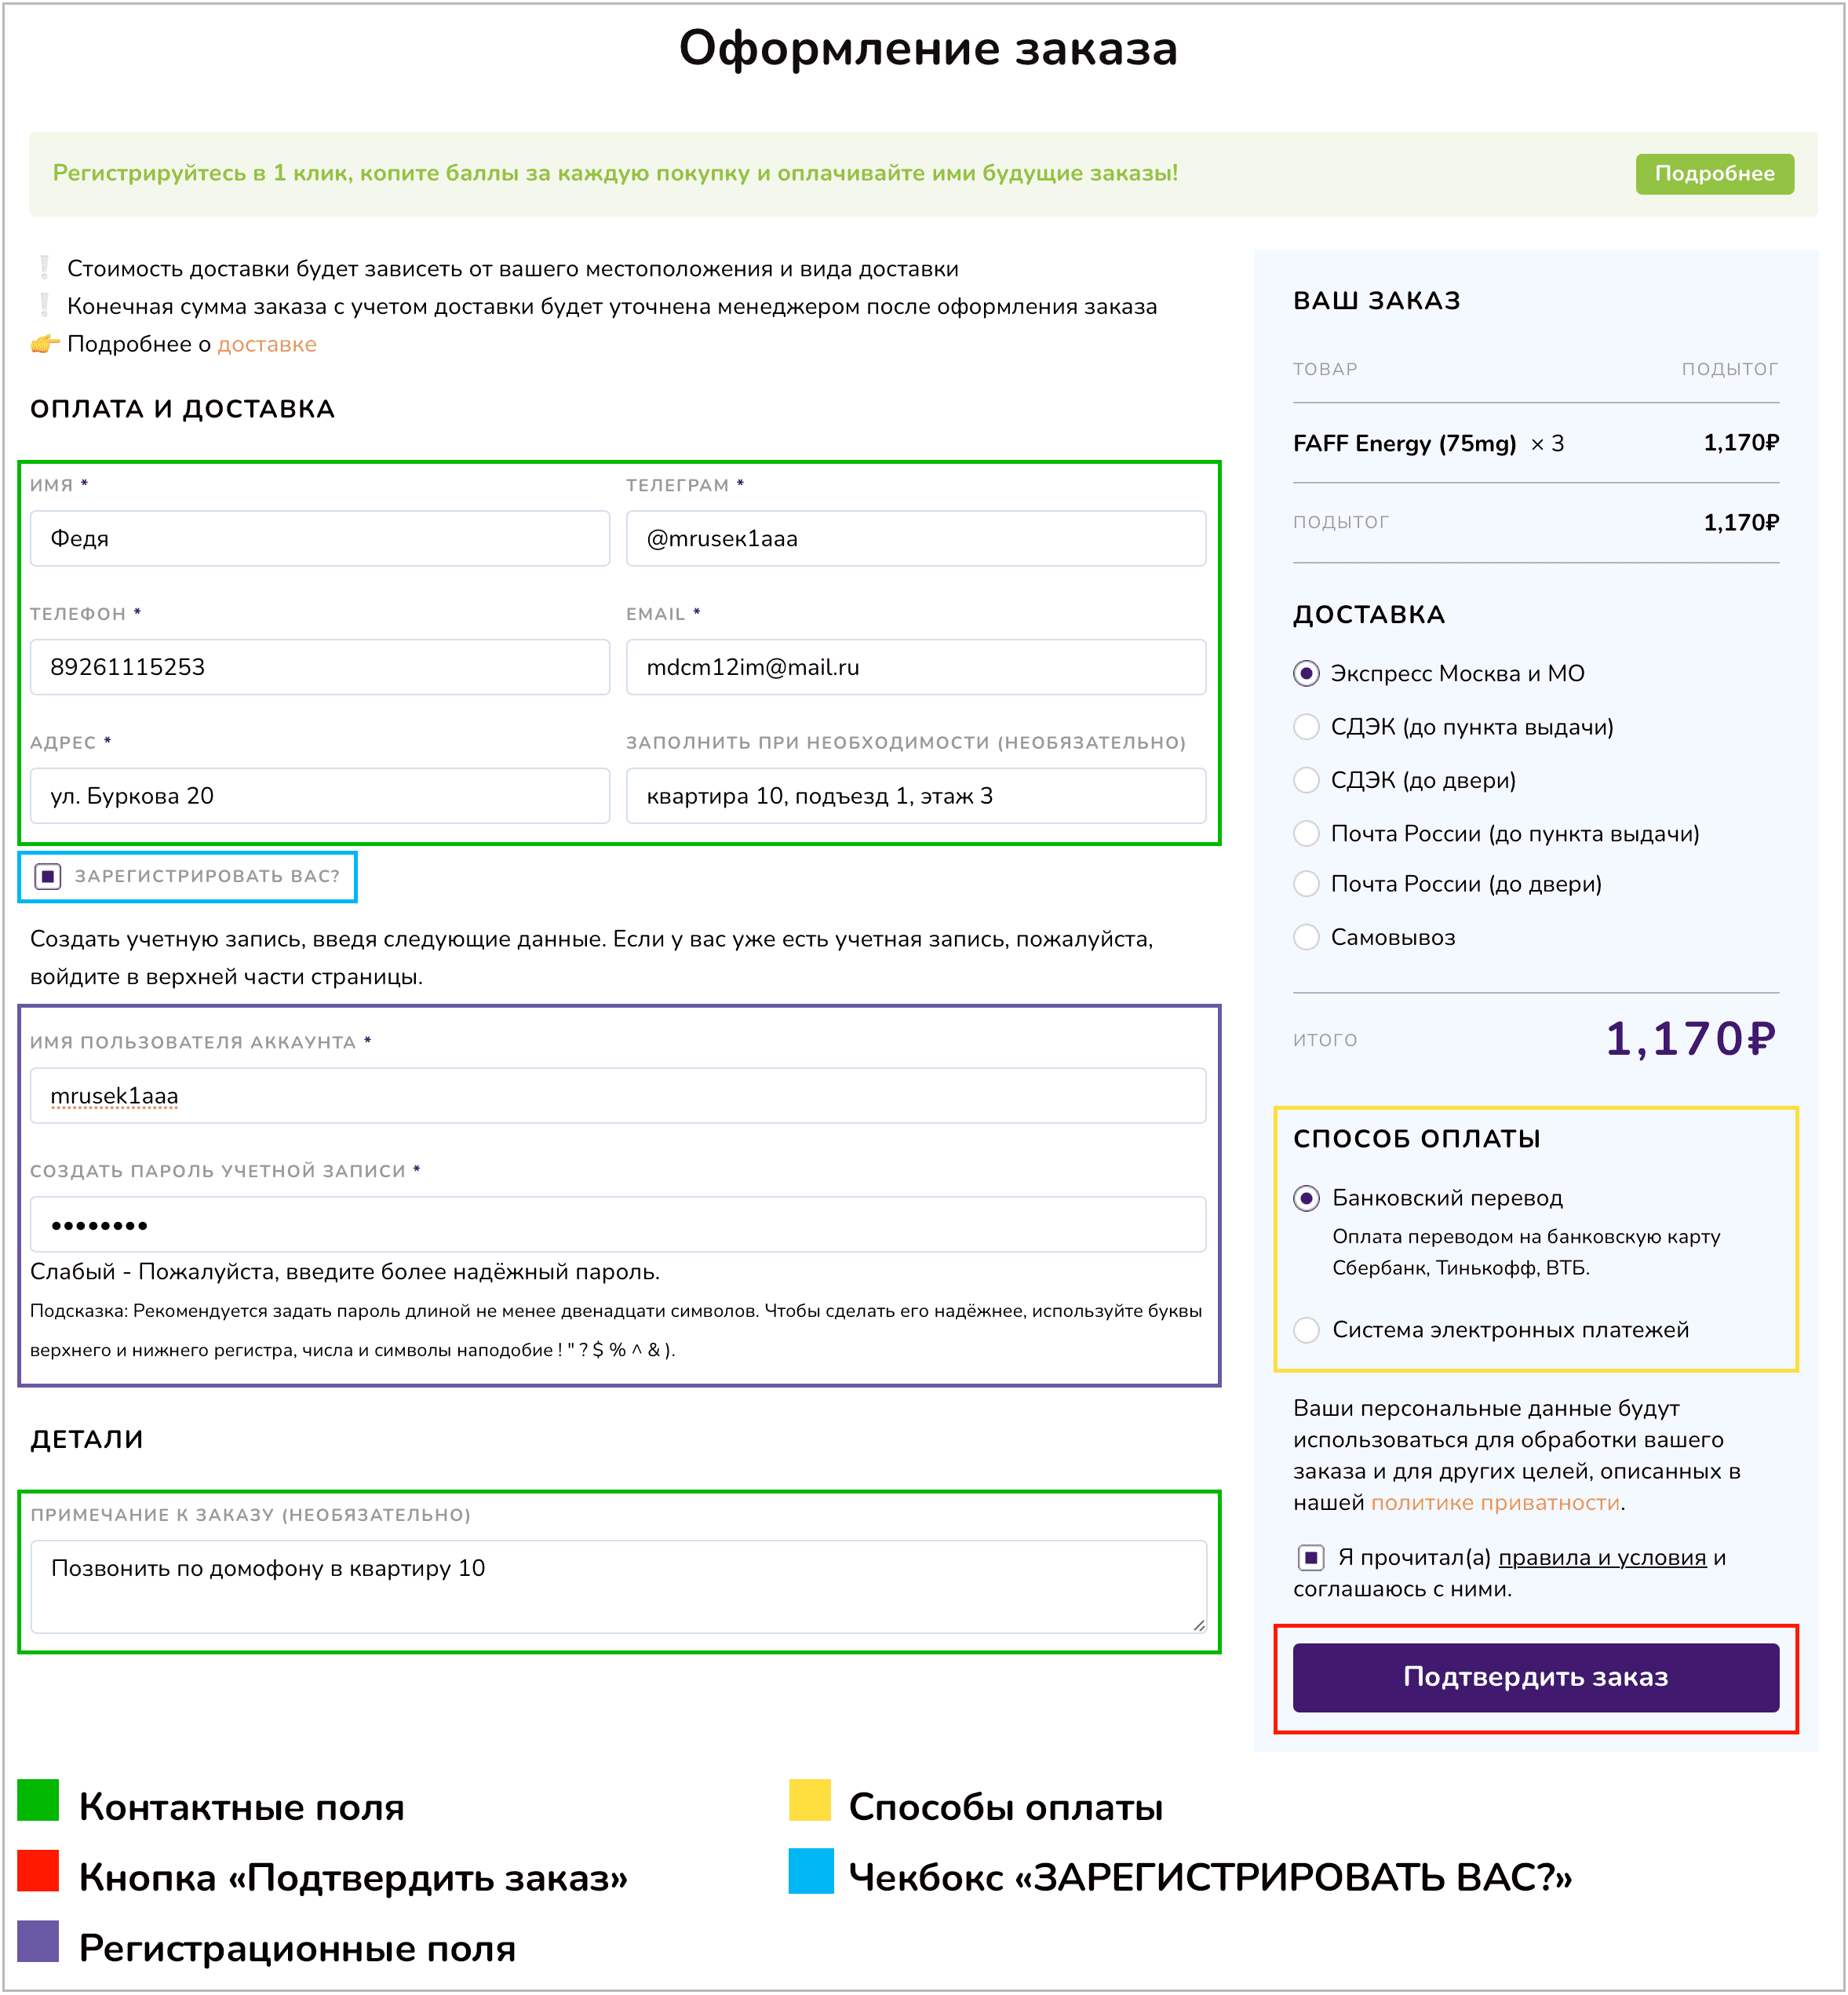1848x1995 pixels.
Task: Select Экспресс Москва и МО delivery
Action: tap(1306, 674)
